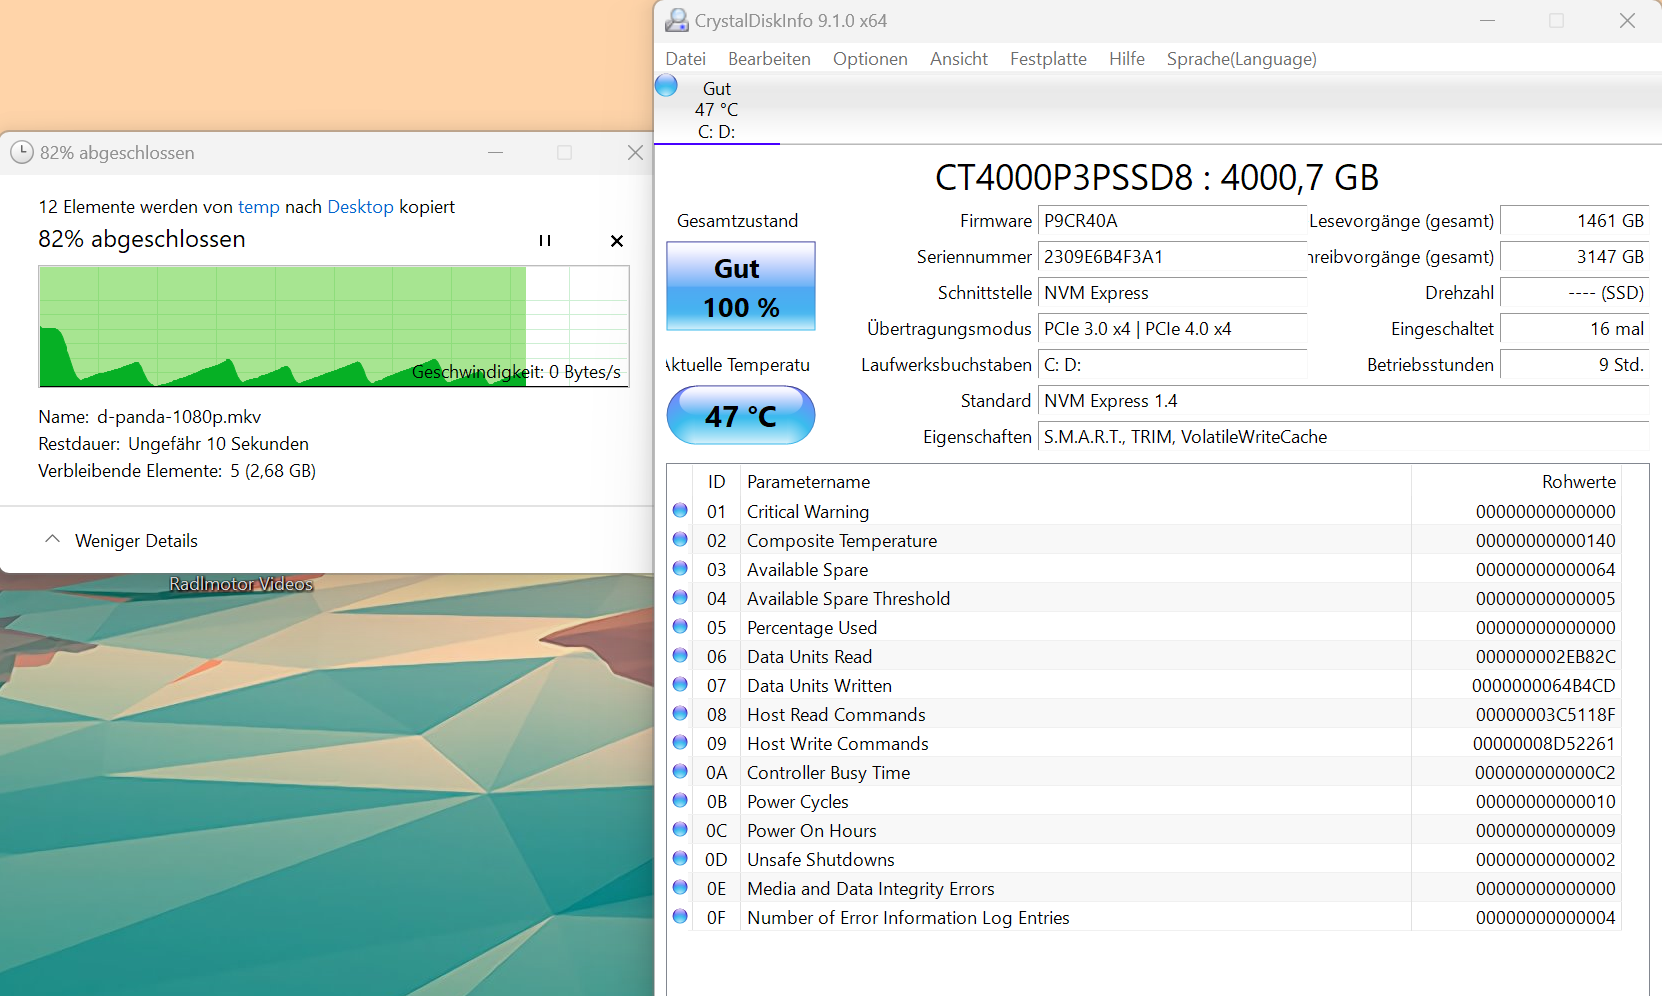This screenshot has height=996, width=1662.
Task: Click the 'Composite Temperature' parameter name
Action: [x=842, y=541]
